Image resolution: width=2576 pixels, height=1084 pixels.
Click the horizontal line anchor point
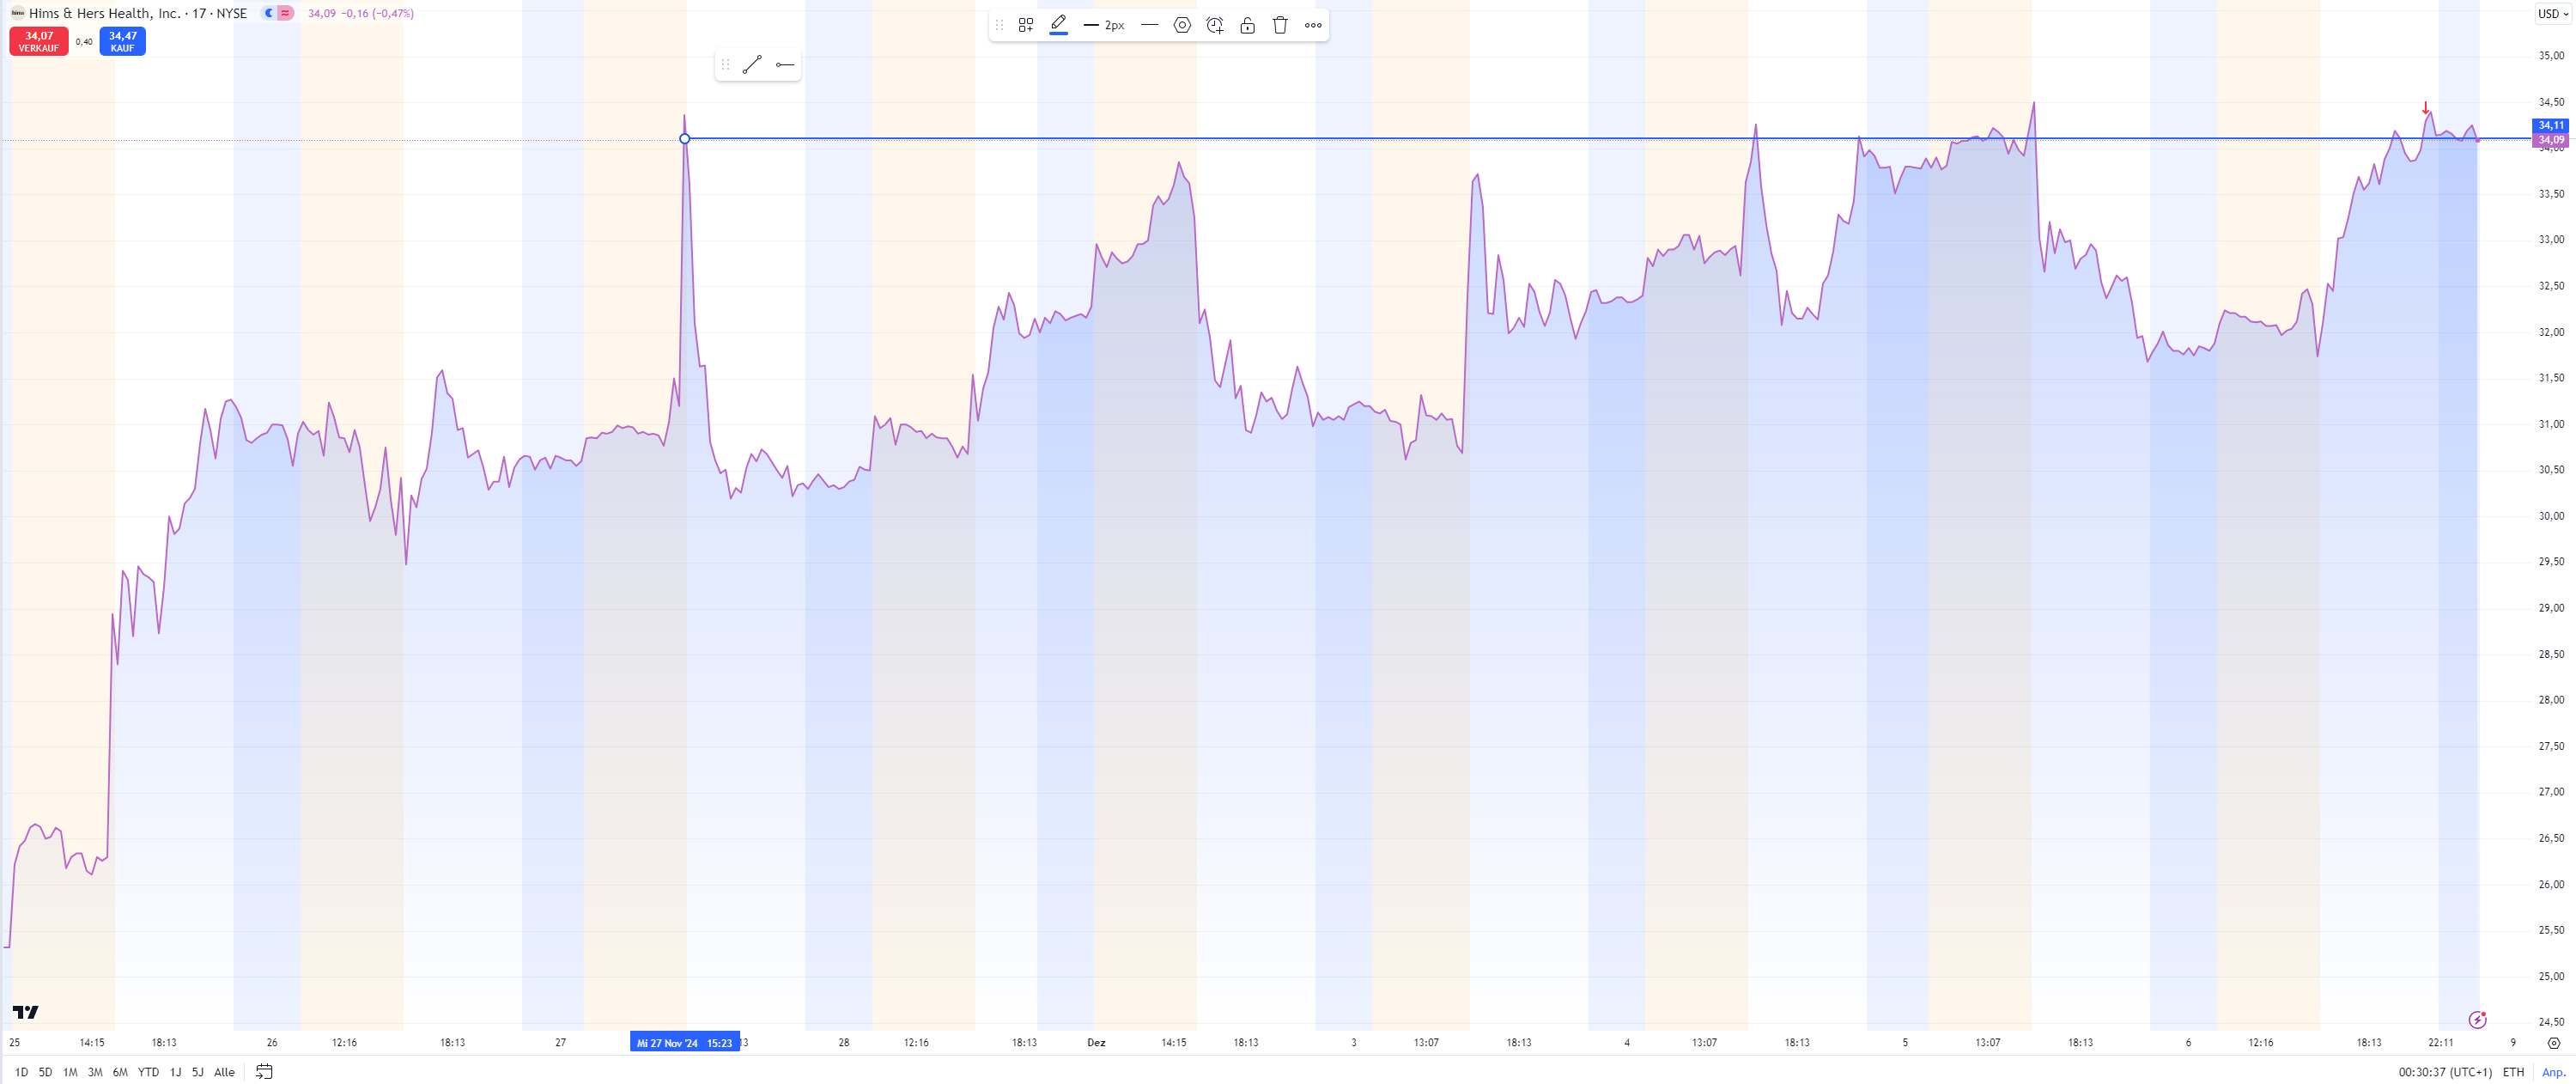(x=684, y=139)
